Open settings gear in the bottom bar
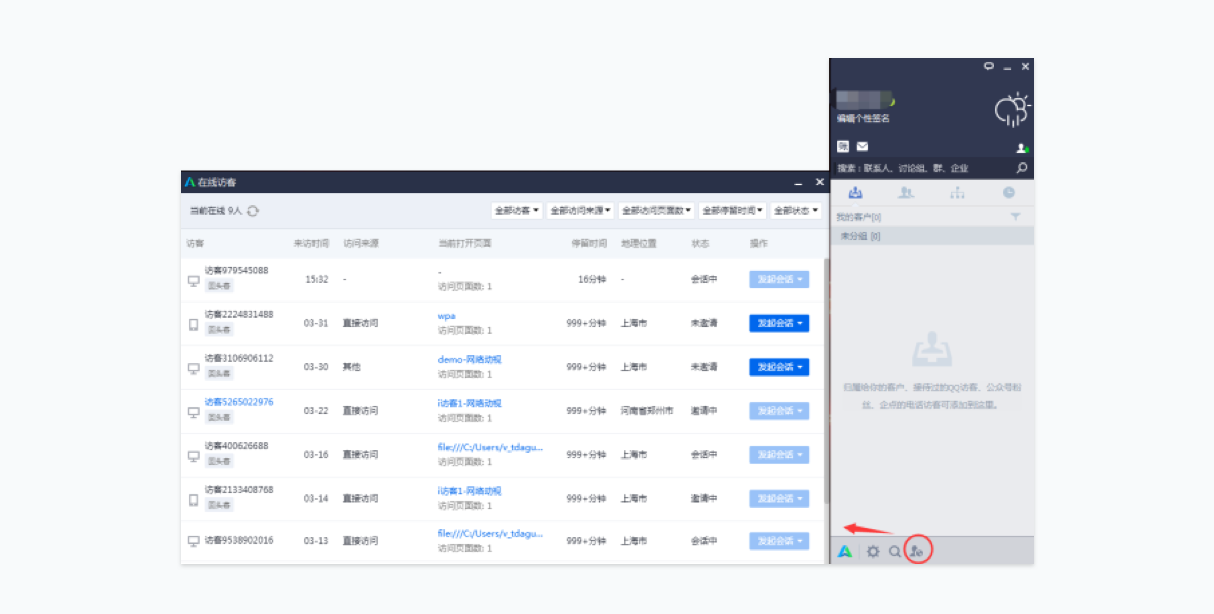Viewport: 1214px width, 614px height. tap(873, 551)
